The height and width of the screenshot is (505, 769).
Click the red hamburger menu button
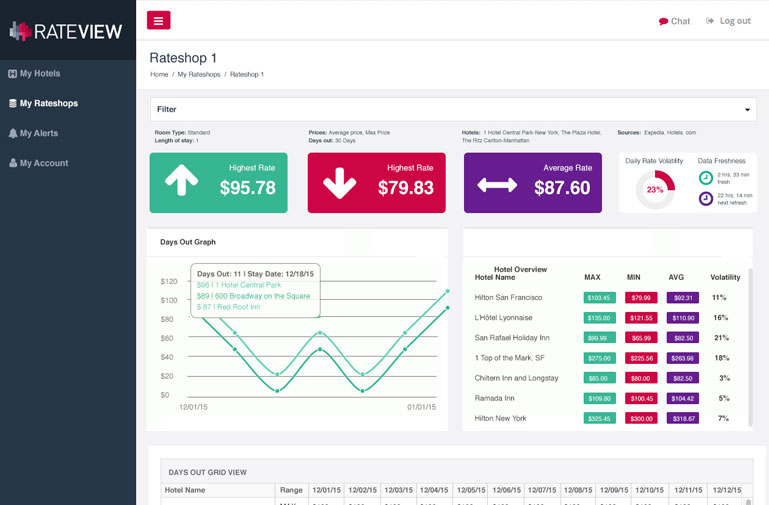pyautogui.click(x=158, y=20)
